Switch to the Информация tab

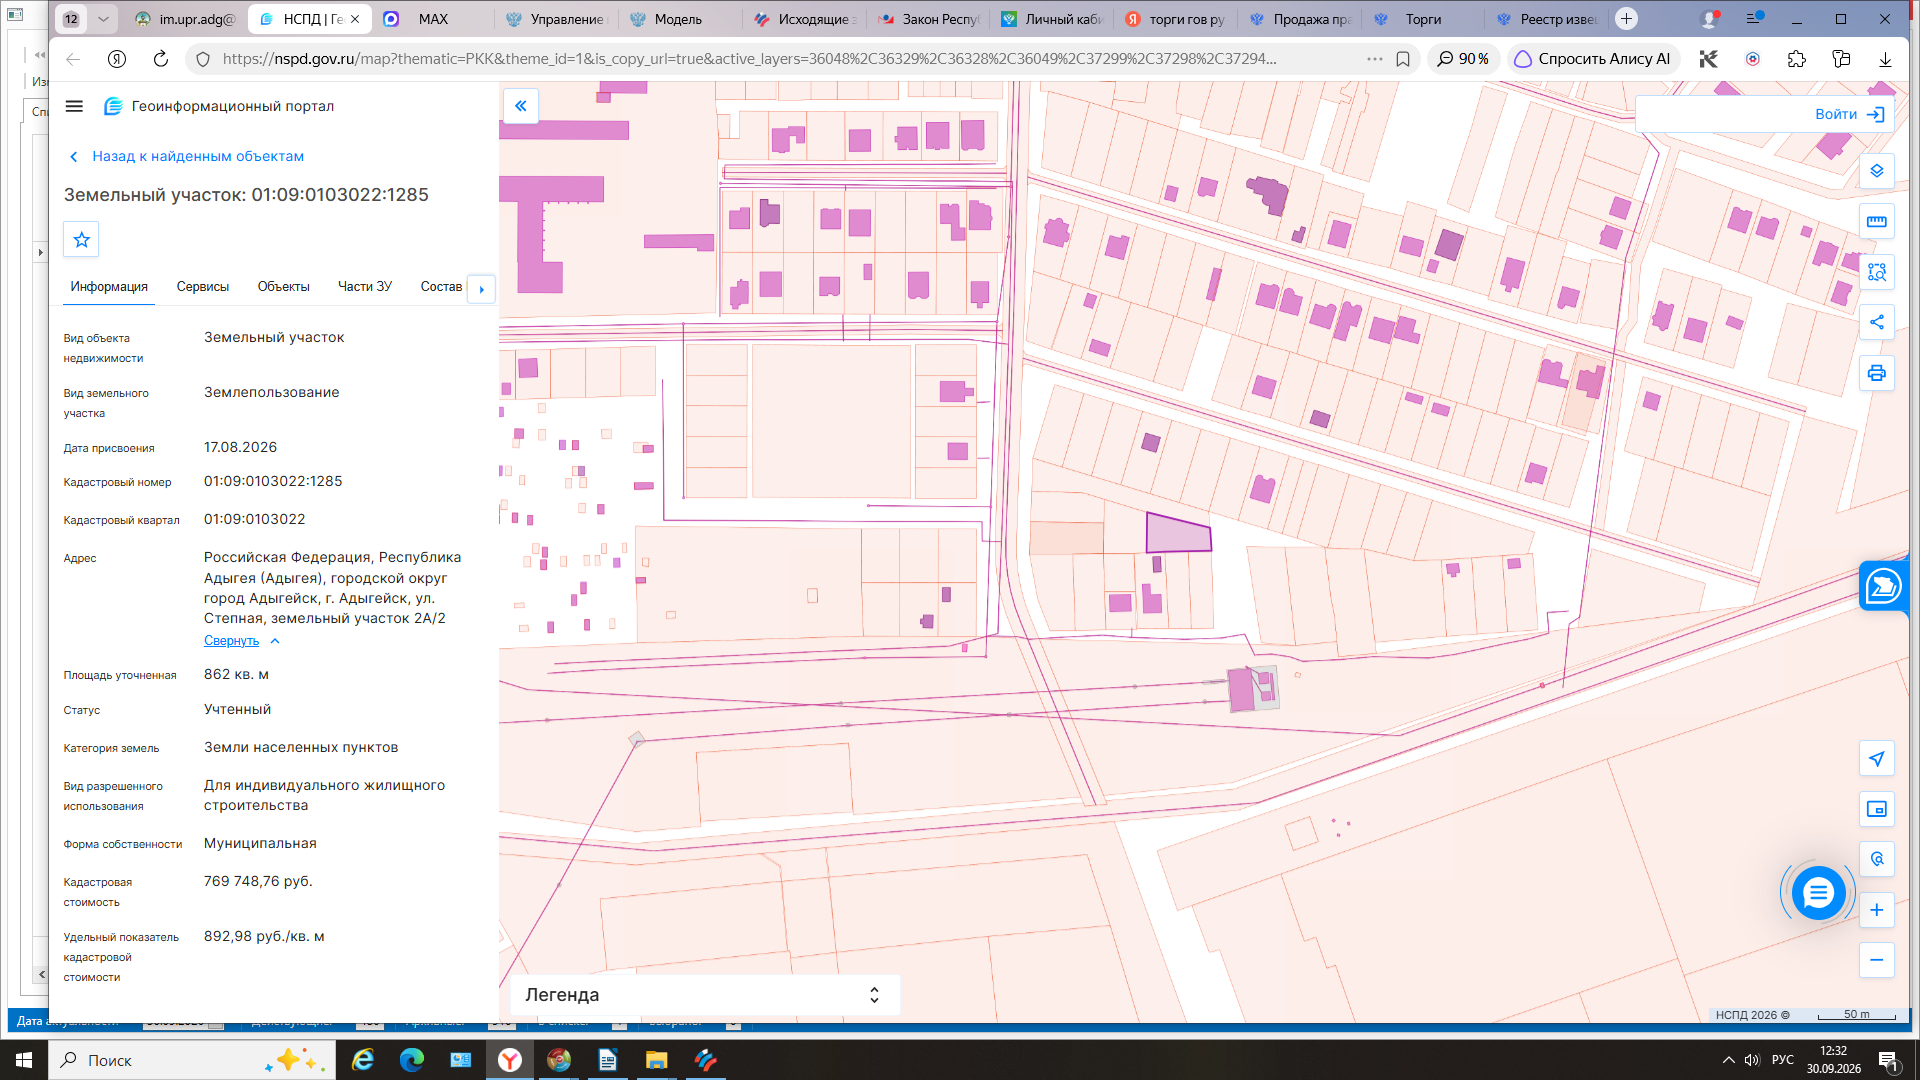point(109,287)
